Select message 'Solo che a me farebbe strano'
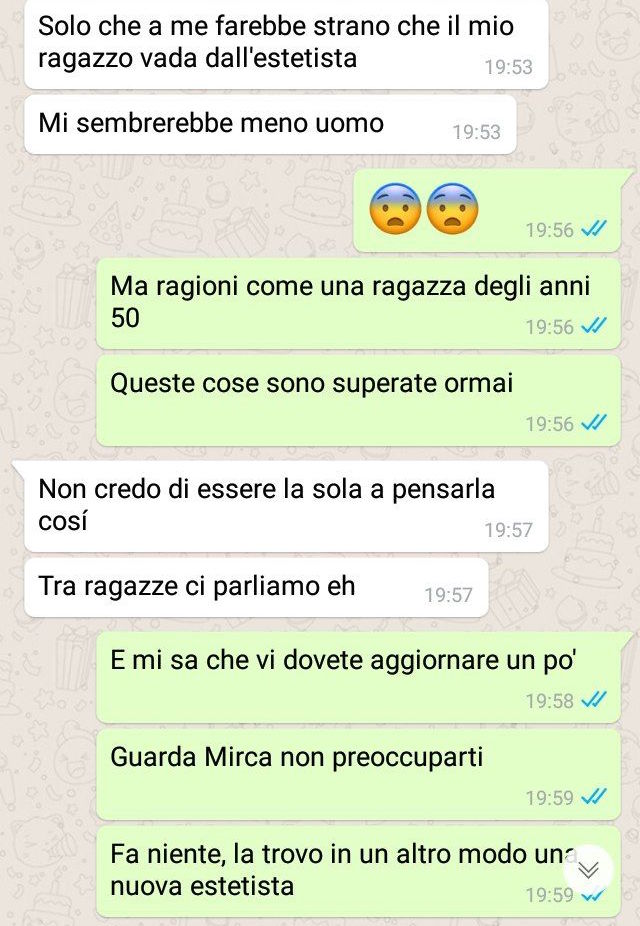The width and height of the screenshot is (640, 926). tap(286, 44)
